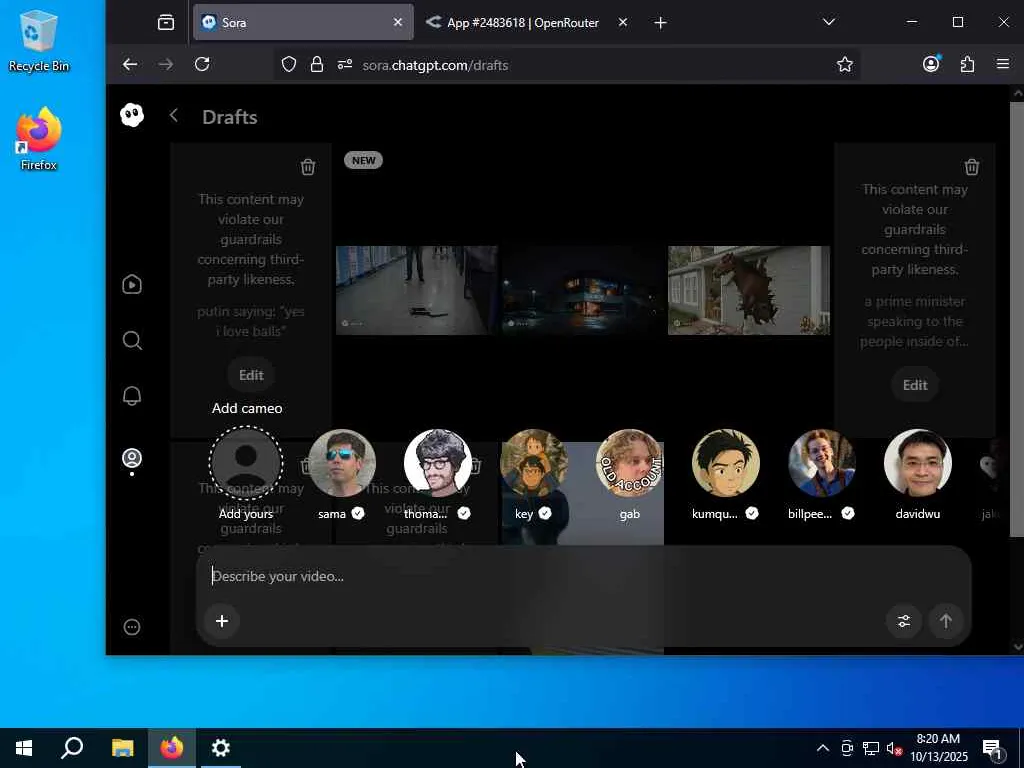Image resolution: width=1024 pixels, height=768 pixels.
Task: Select the kumqu... cameo avatar
Action: [726, 463]
